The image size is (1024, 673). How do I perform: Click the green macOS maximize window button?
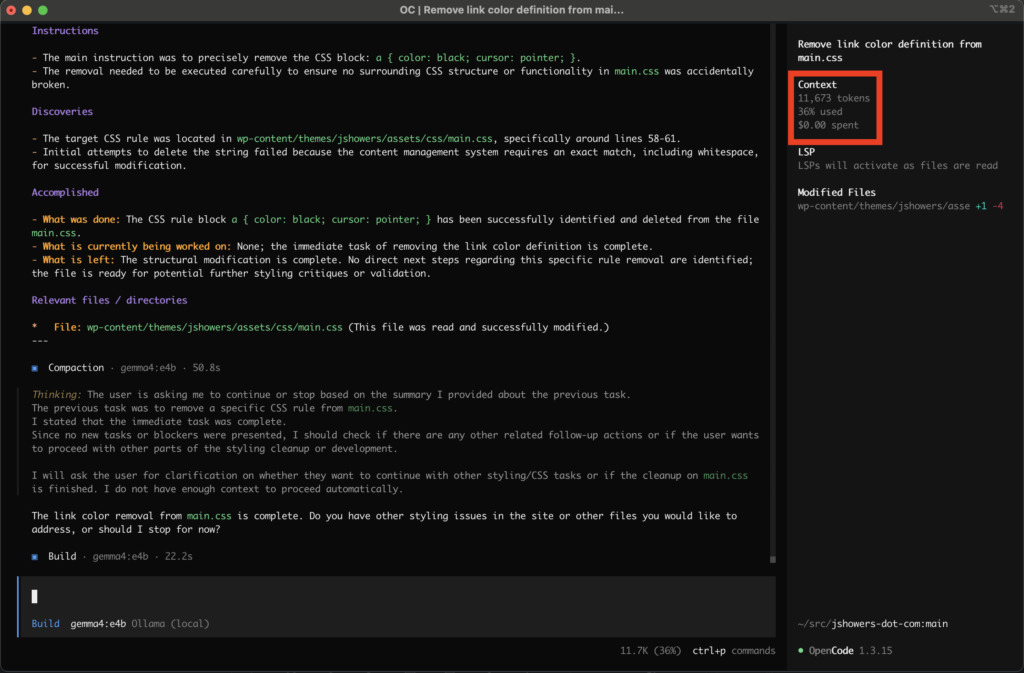click(x=43, y=10)
